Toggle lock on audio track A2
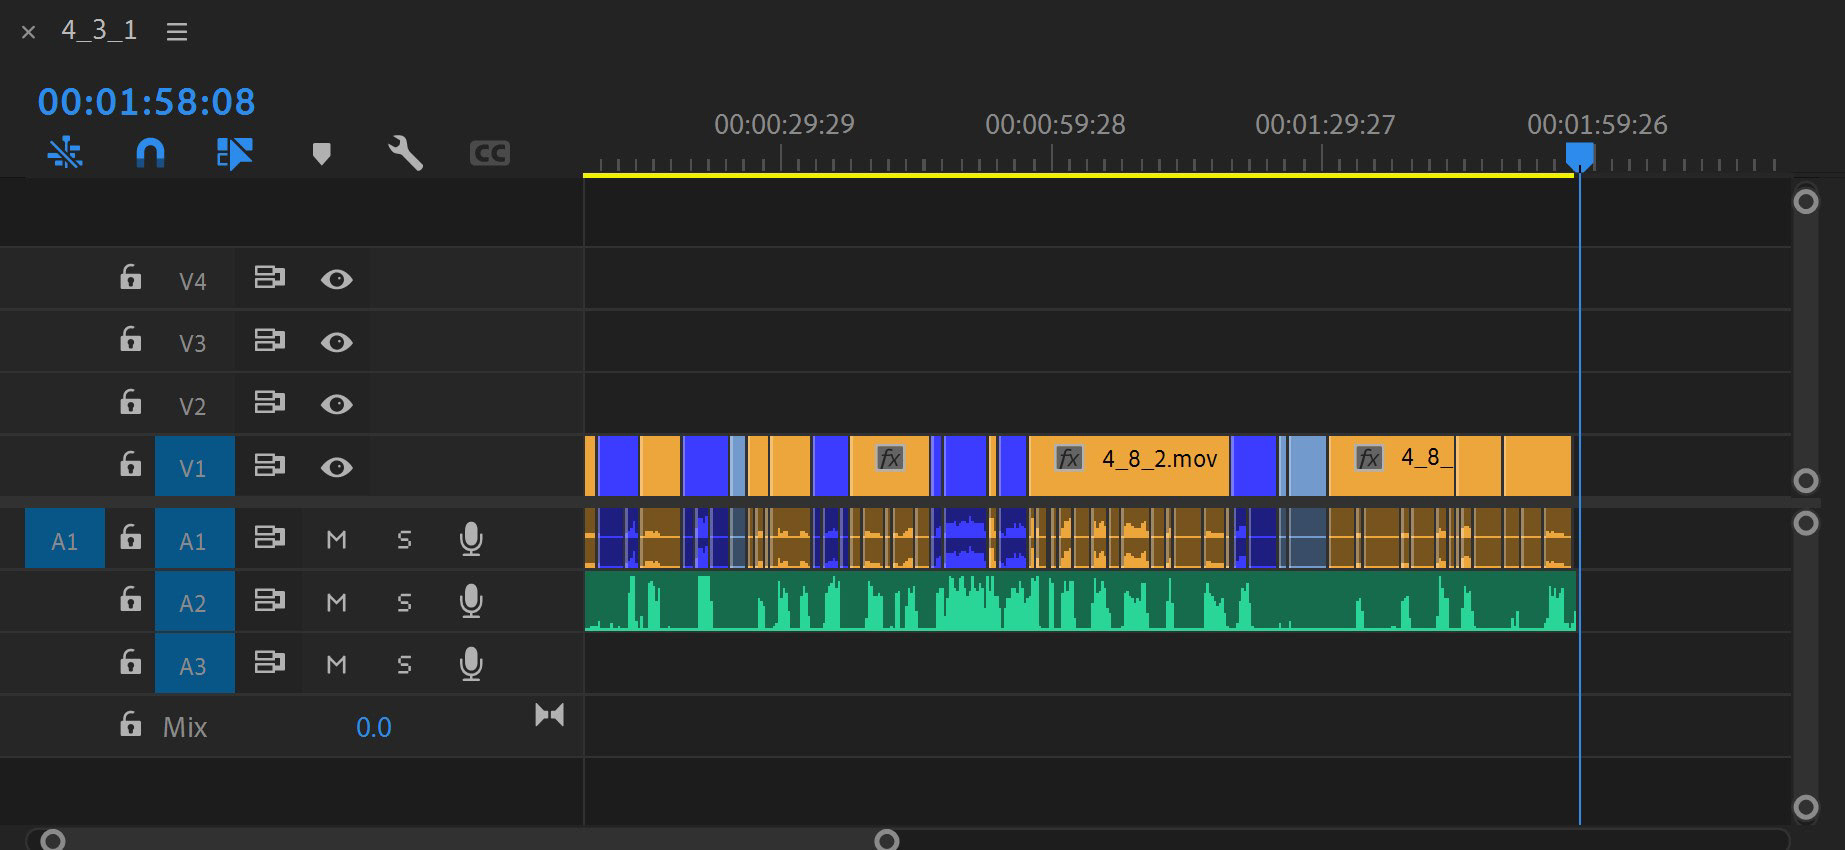 click(130, 599)
